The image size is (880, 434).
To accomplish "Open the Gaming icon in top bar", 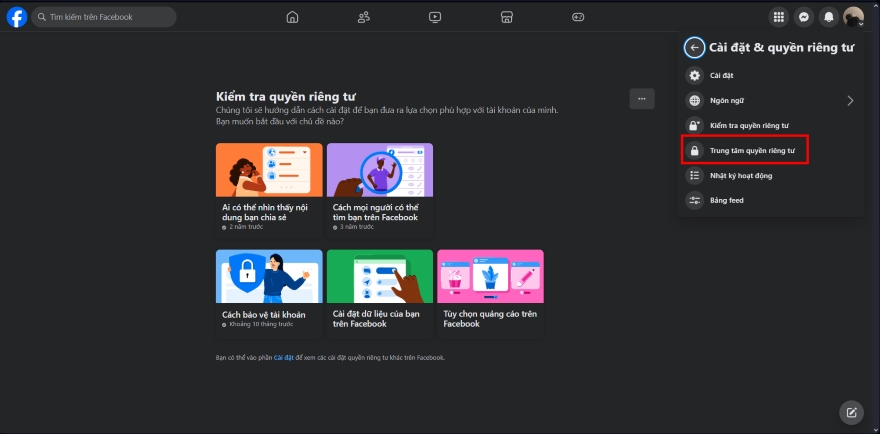I will click(x=577, y=17).
